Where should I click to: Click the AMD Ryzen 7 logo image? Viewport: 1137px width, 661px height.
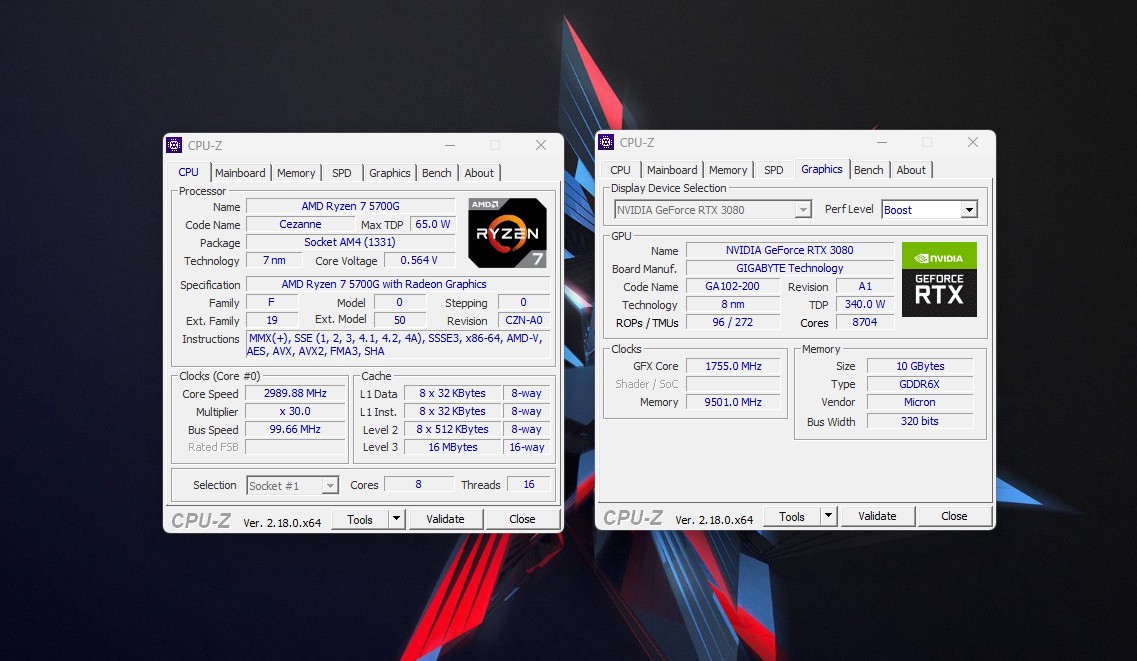(x=508, y=233)
